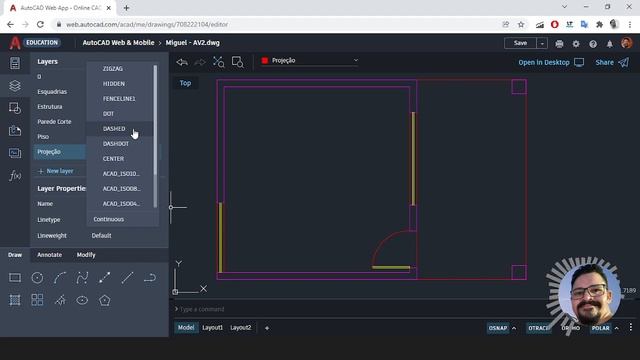Click the New layer link

(56, 171)
